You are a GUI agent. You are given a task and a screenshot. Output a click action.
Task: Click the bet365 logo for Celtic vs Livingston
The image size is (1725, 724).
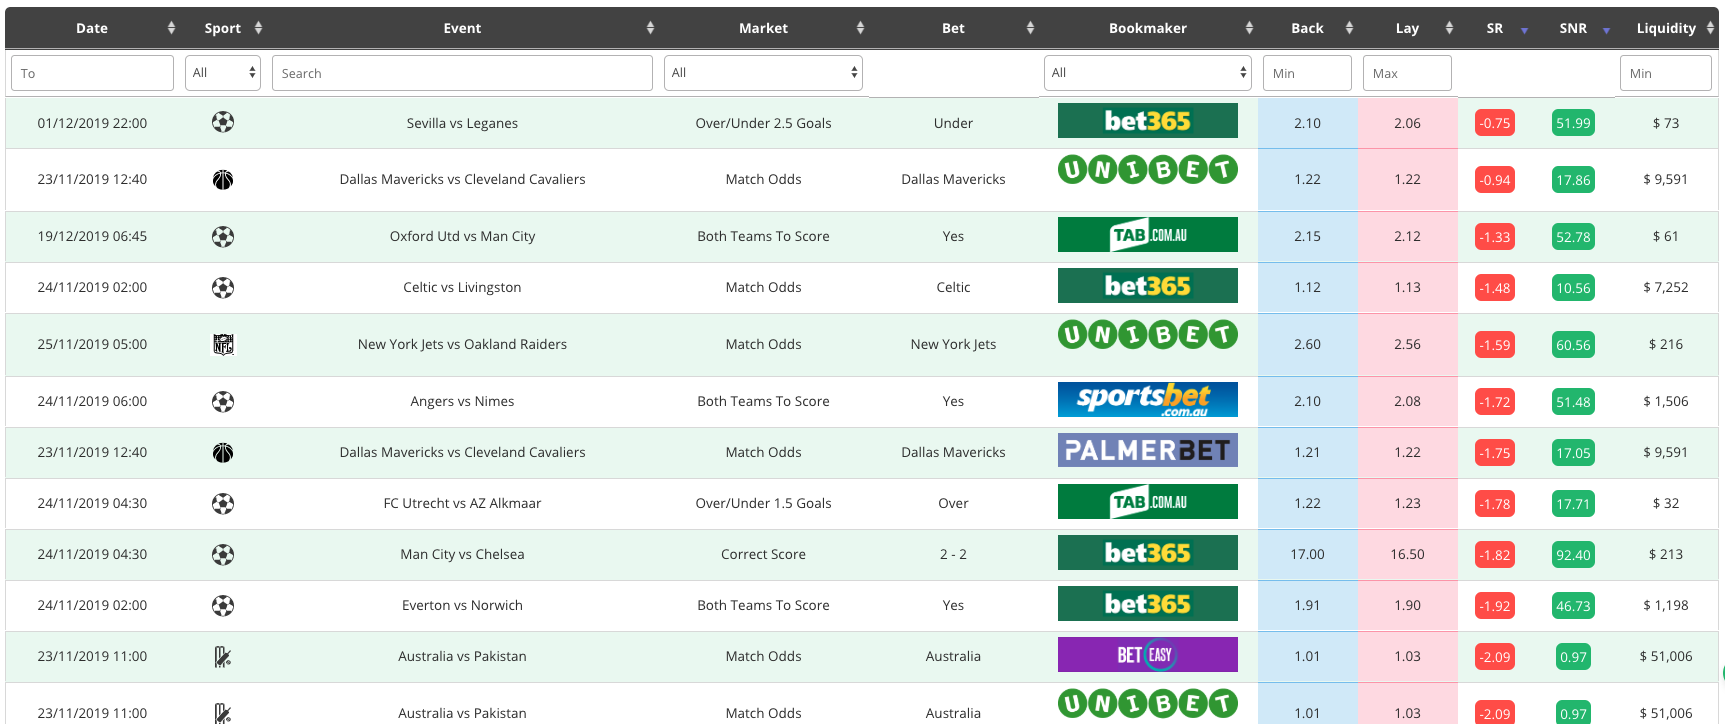[1148, 286]
